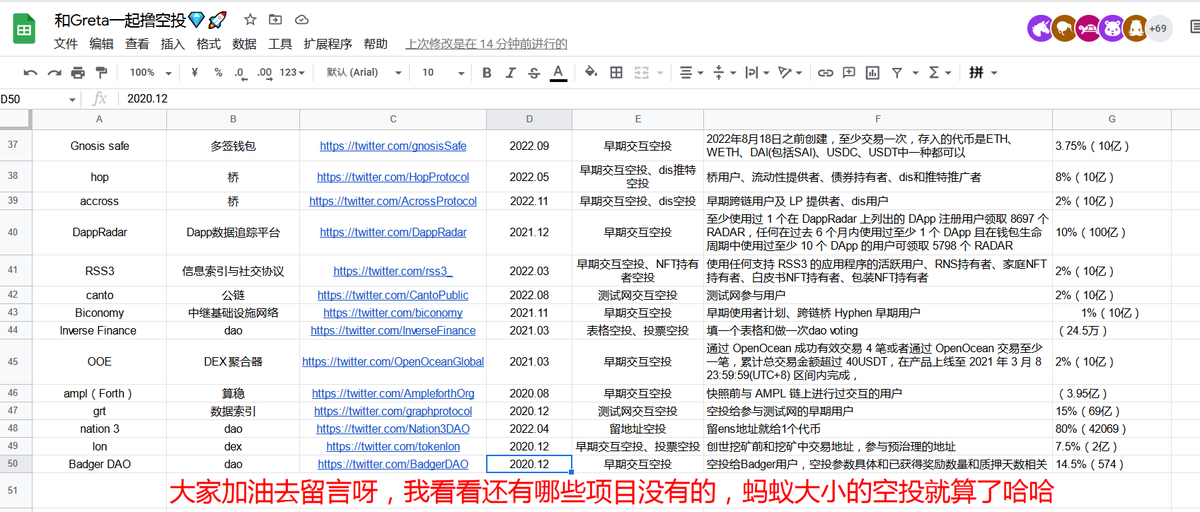Toggle the pinyin input tool icon
The width and height of the screenshot is (1200, 512).
[977, 73]
